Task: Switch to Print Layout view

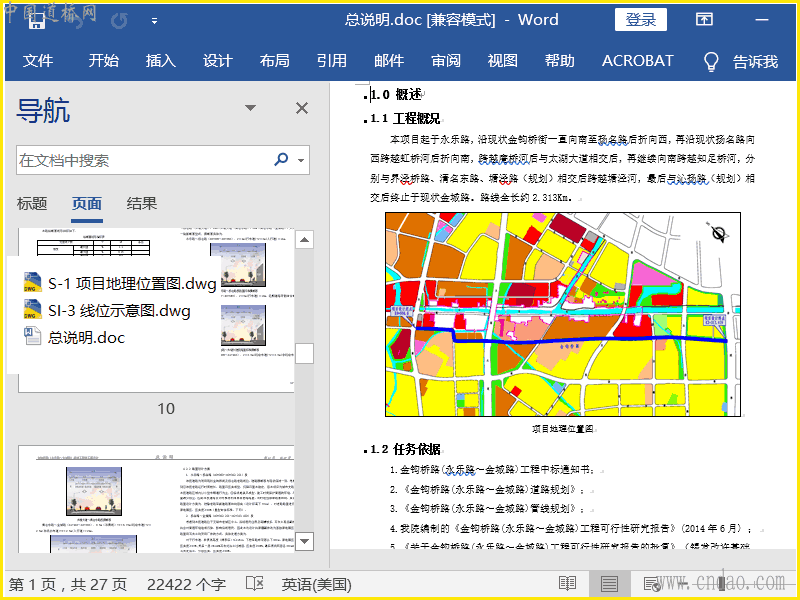Action: [x=610, y=584]
